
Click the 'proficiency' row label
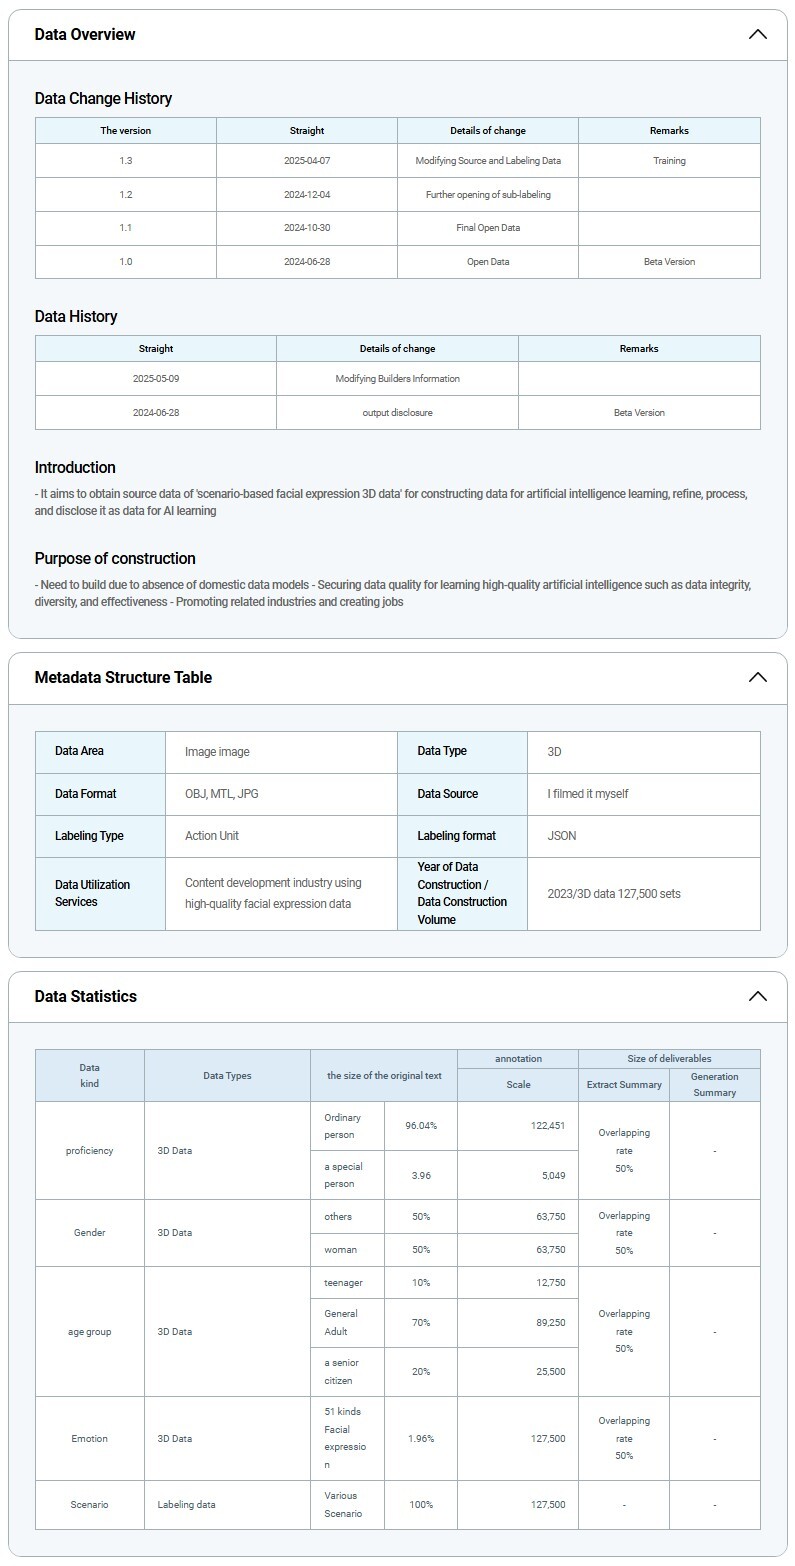click(x=90, y=1151)
